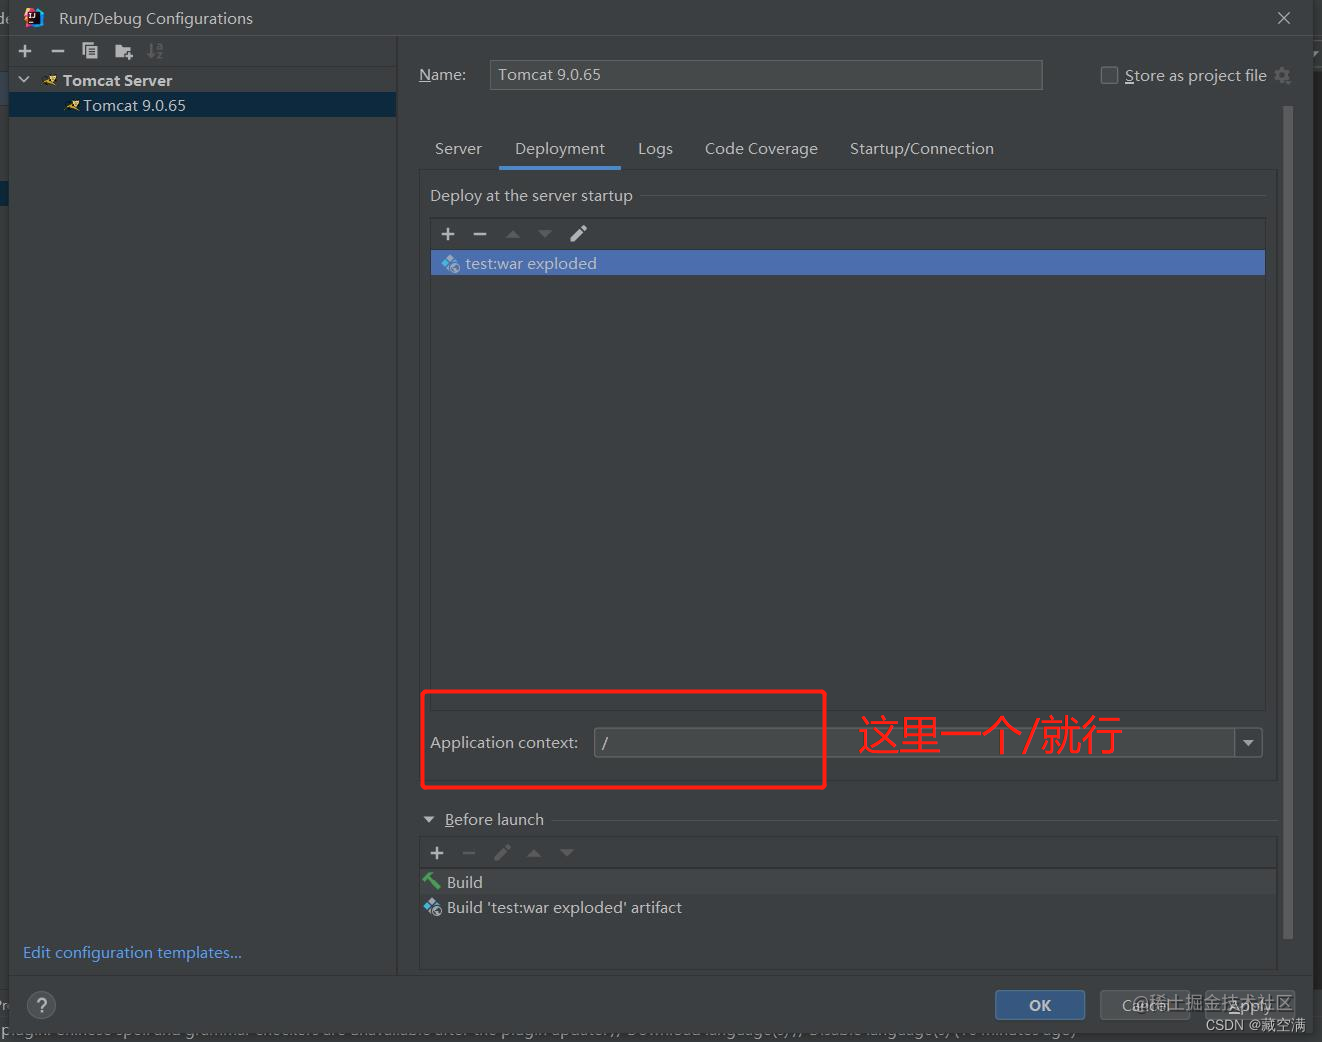Image resolution: width=1322 pixels, height=1042 pixels.
Task: Add a Before launch task
Action: click(x=437, y=853)
